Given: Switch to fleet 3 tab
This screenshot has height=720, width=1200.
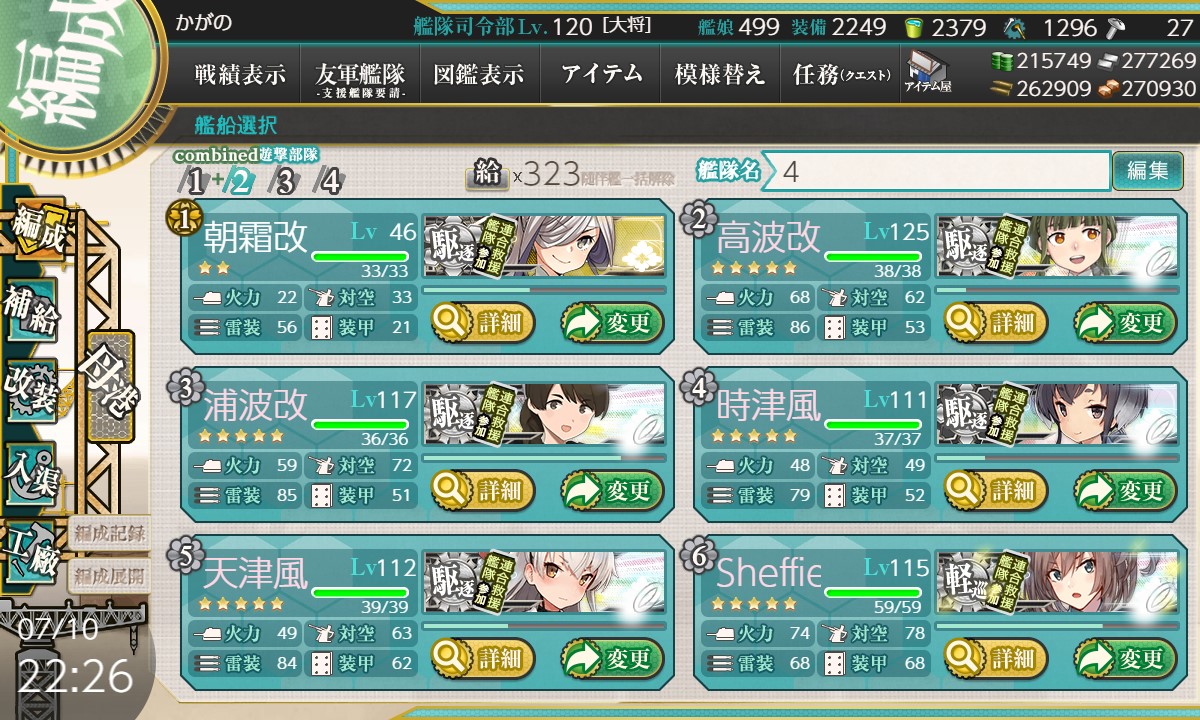Looking at the screenshot, I should 285,181.
